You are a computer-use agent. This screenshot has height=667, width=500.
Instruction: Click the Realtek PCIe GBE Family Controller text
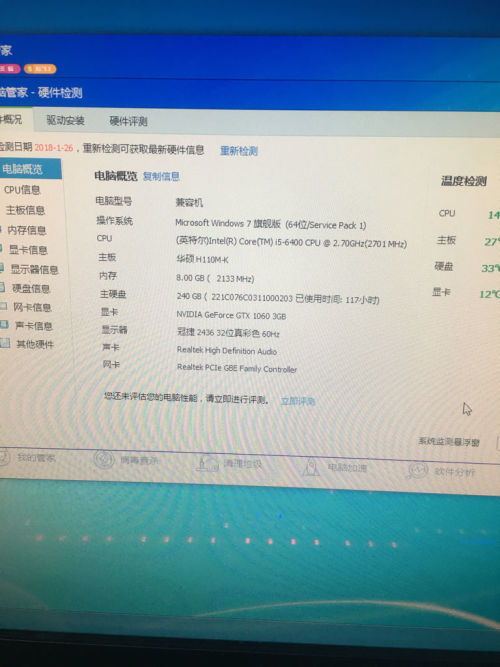tap(237, 368)
